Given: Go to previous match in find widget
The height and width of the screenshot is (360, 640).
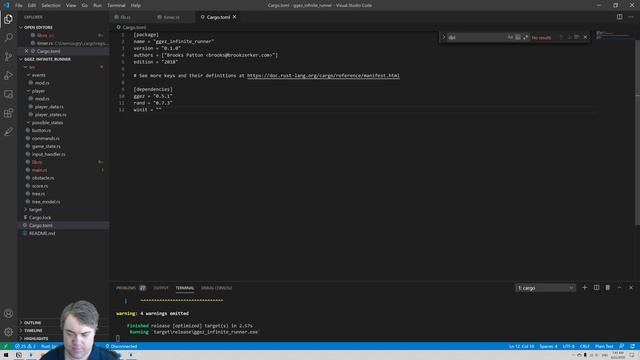Looking at the screenshot, I should (x=561, y=37).
